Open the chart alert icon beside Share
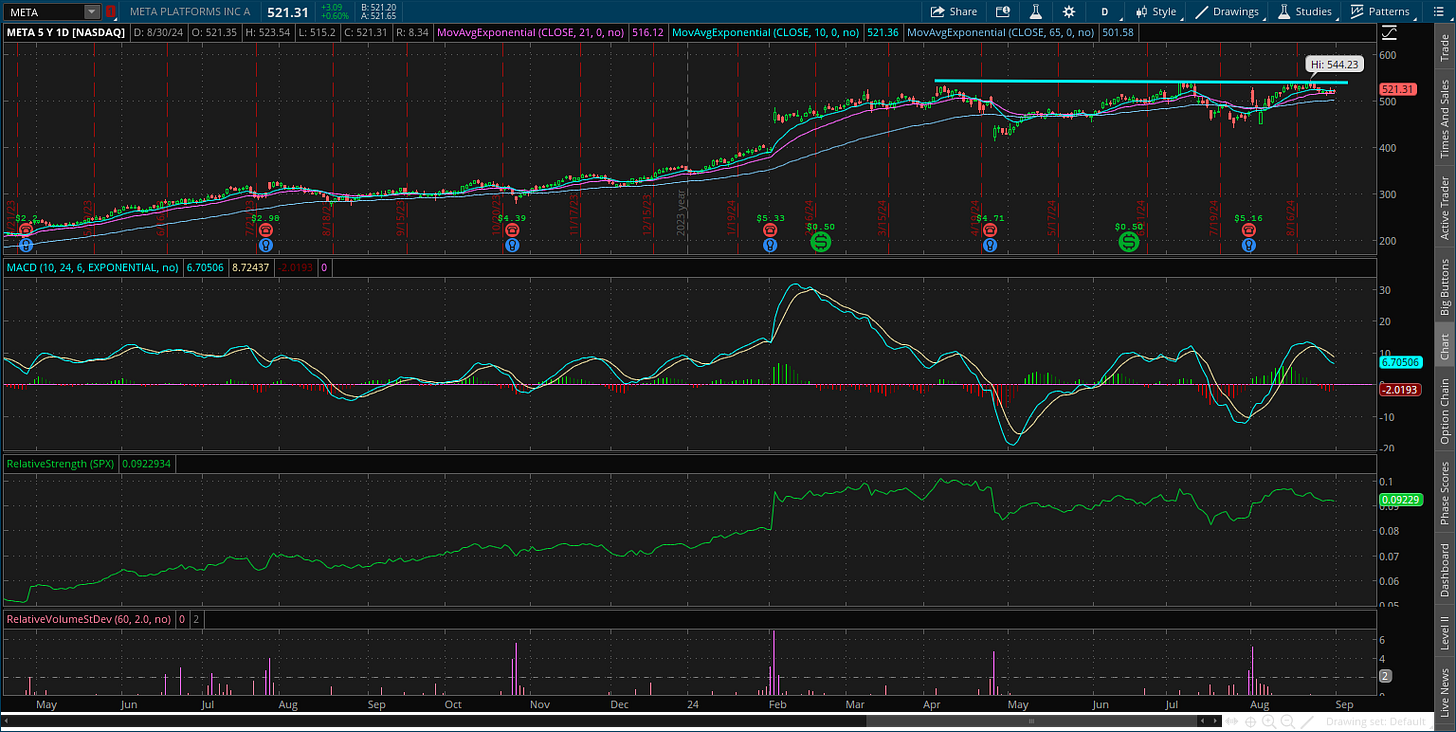Screen dimensions: 1456x732 click(1003, 12)
